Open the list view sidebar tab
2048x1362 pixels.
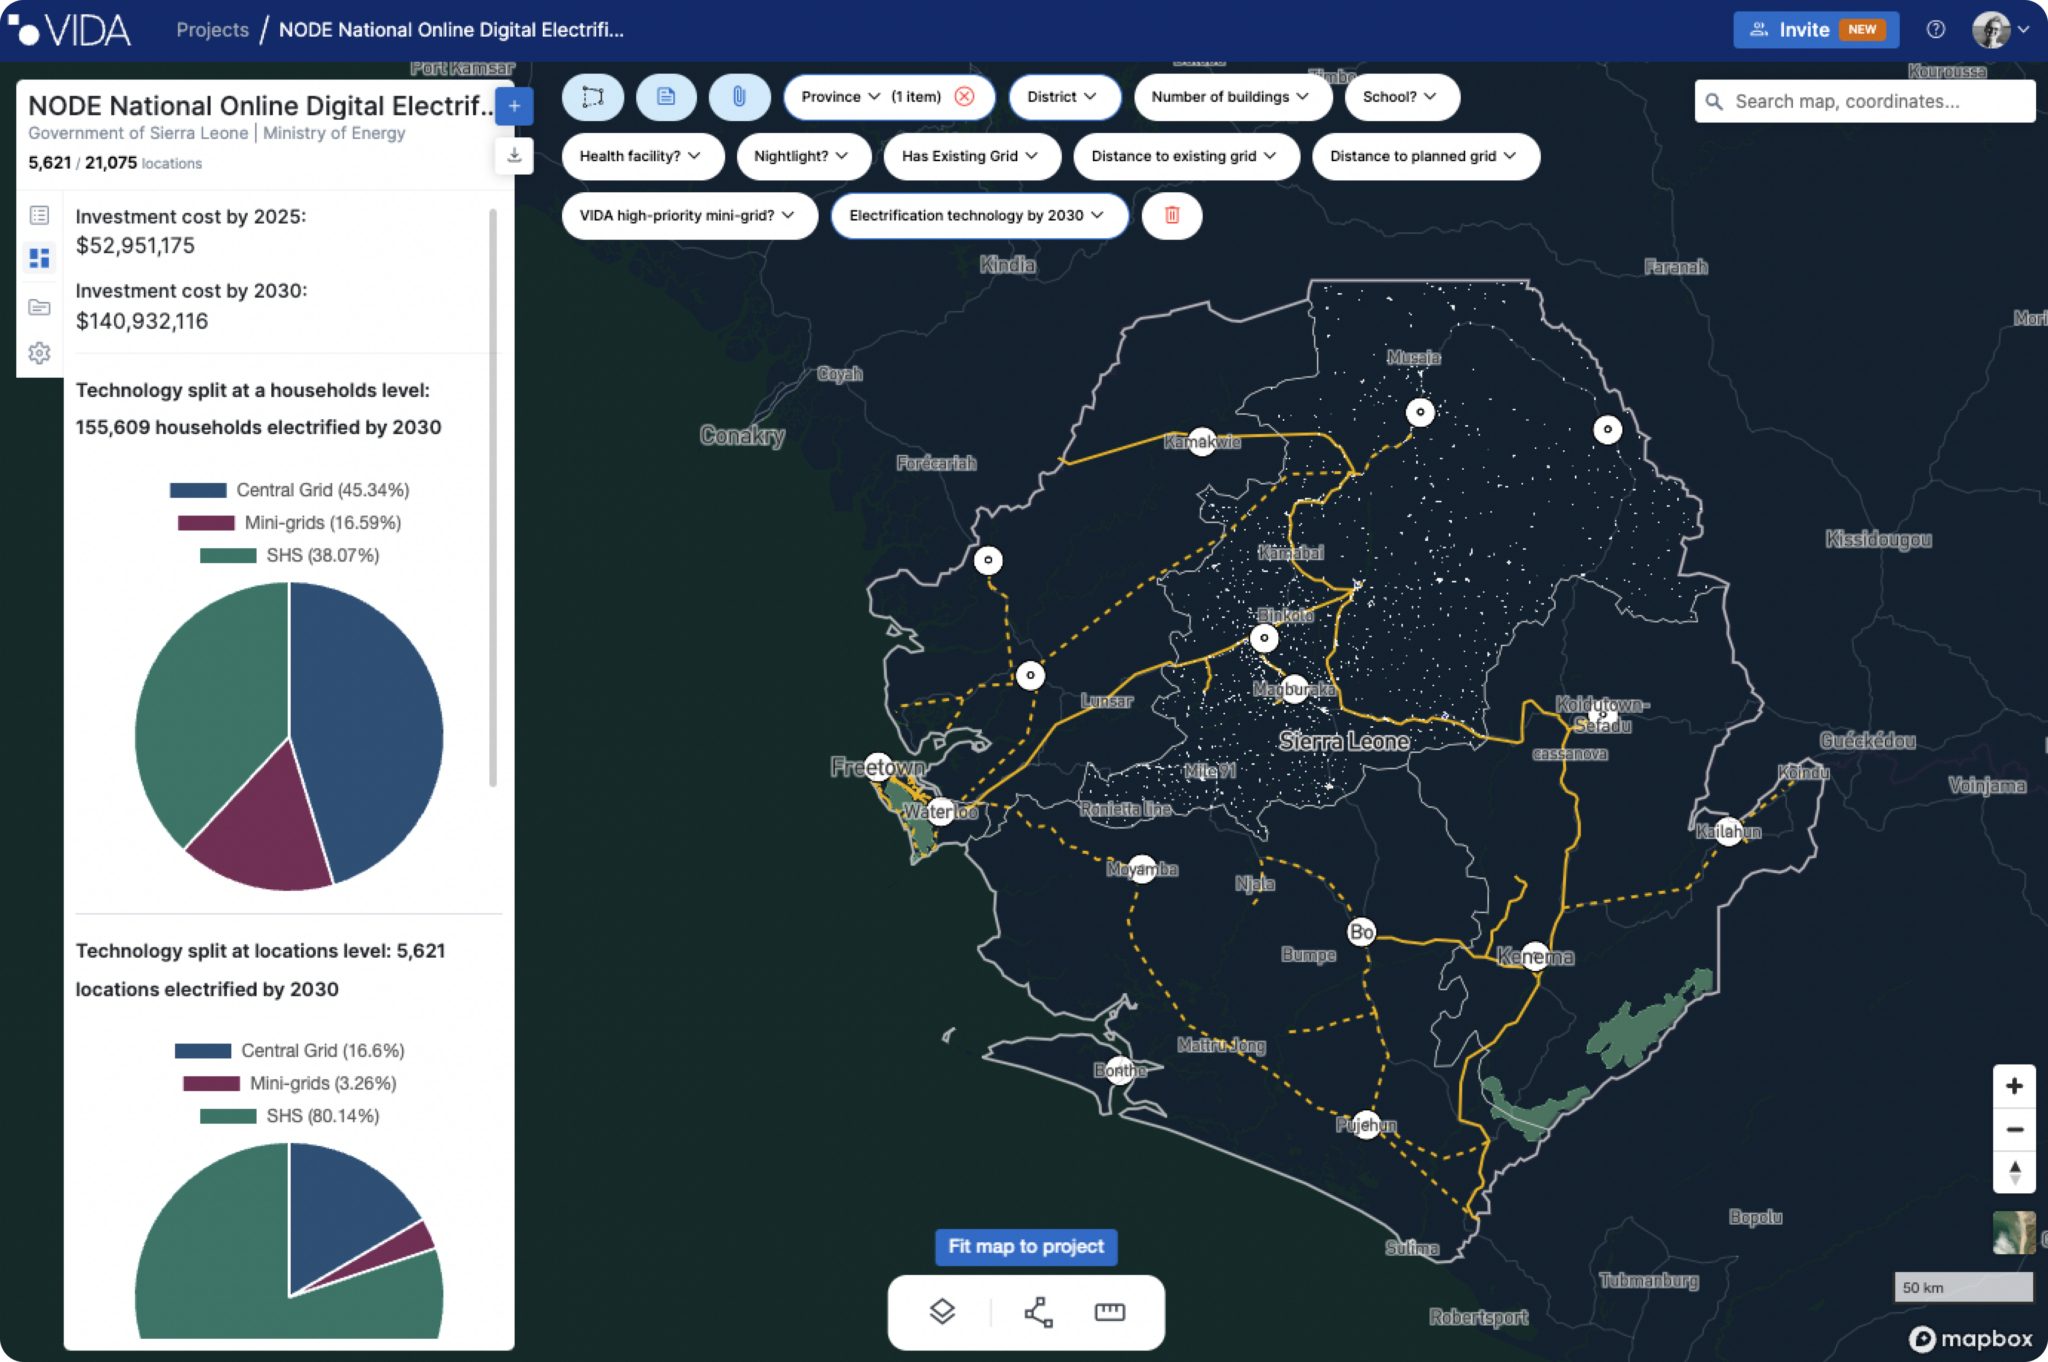39,215
